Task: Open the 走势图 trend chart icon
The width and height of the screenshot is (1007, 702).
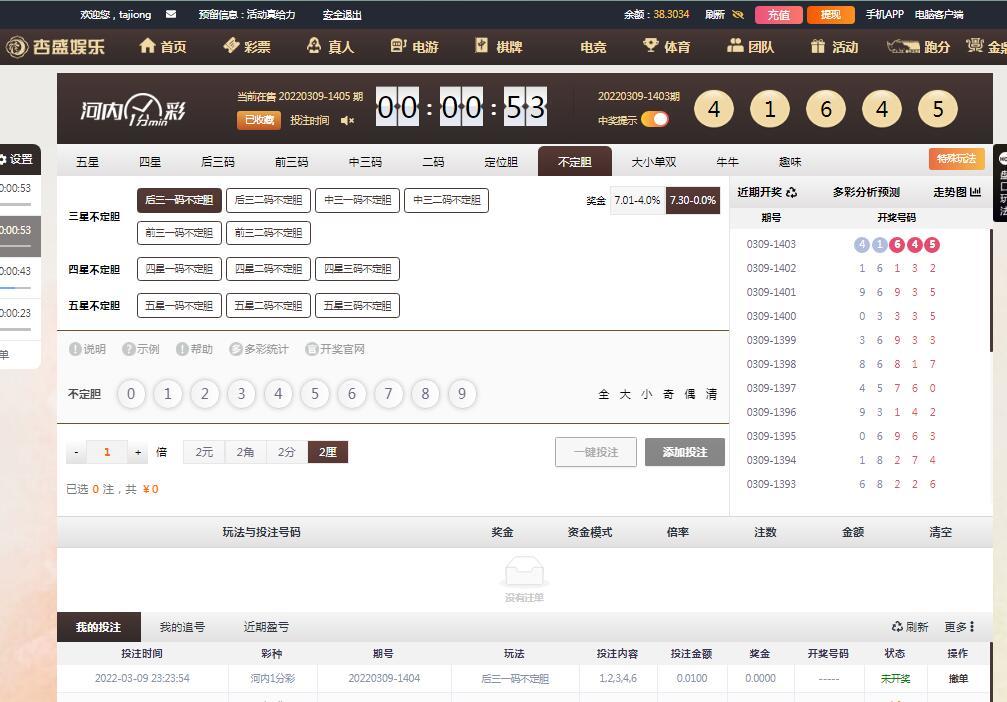Action: [974, 191]
